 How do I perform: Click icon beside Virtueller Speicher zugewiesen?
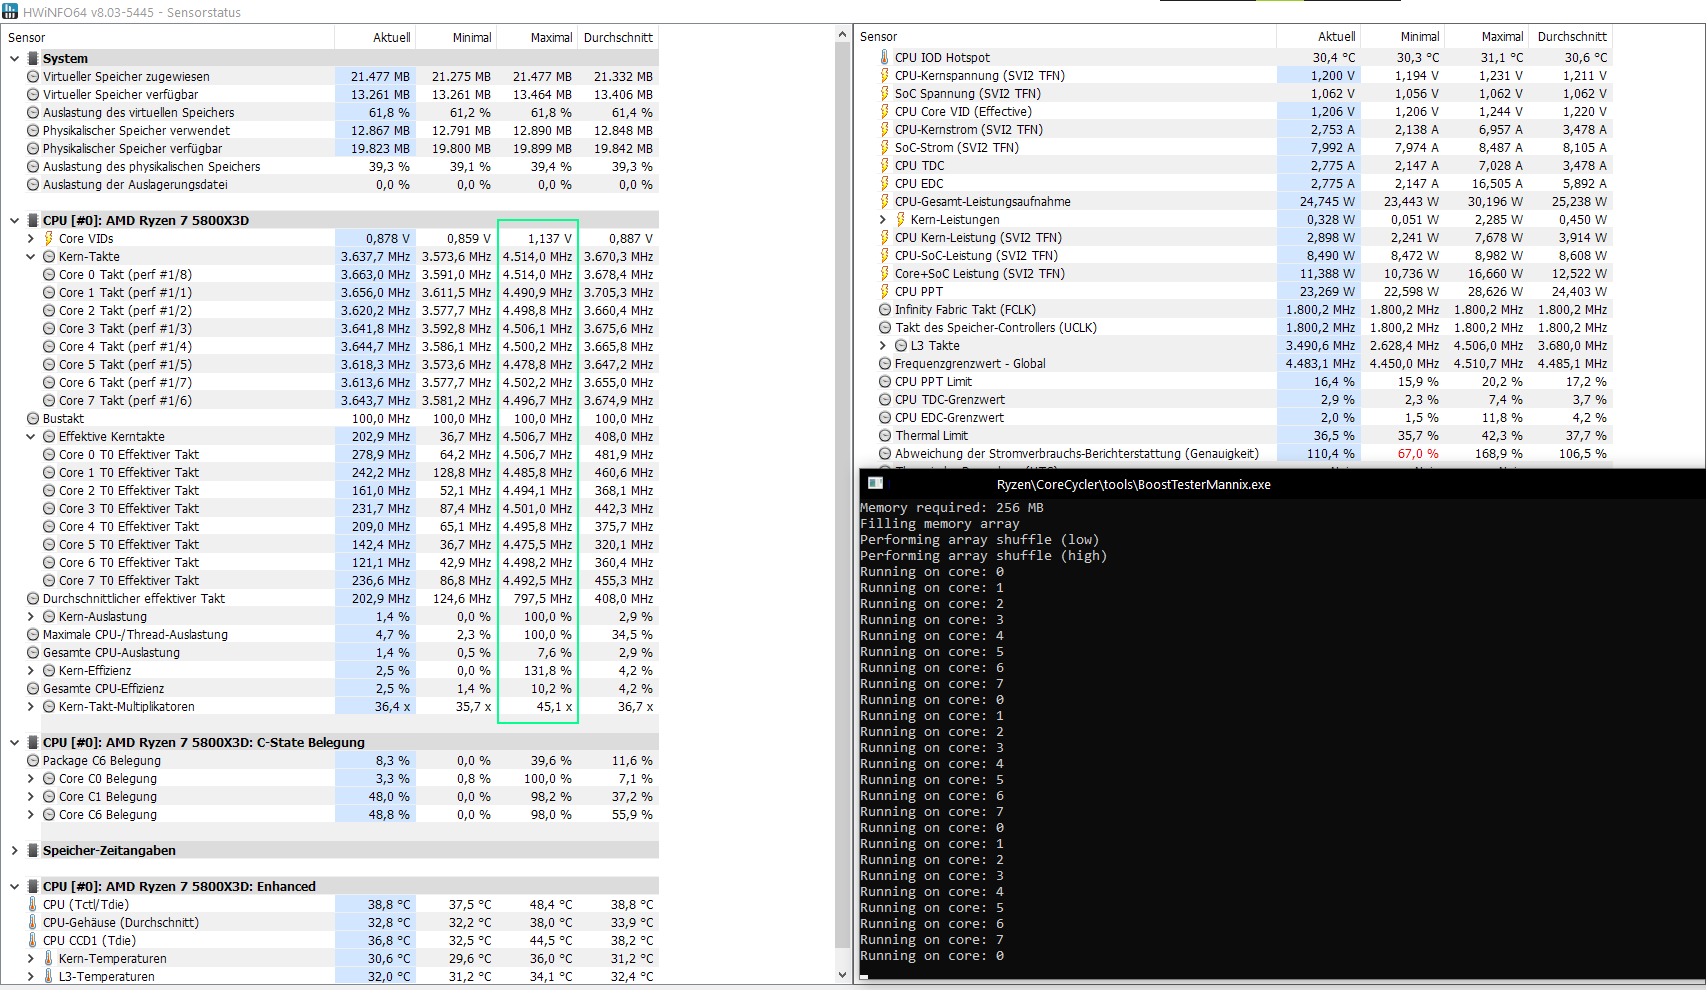[33, 76]
